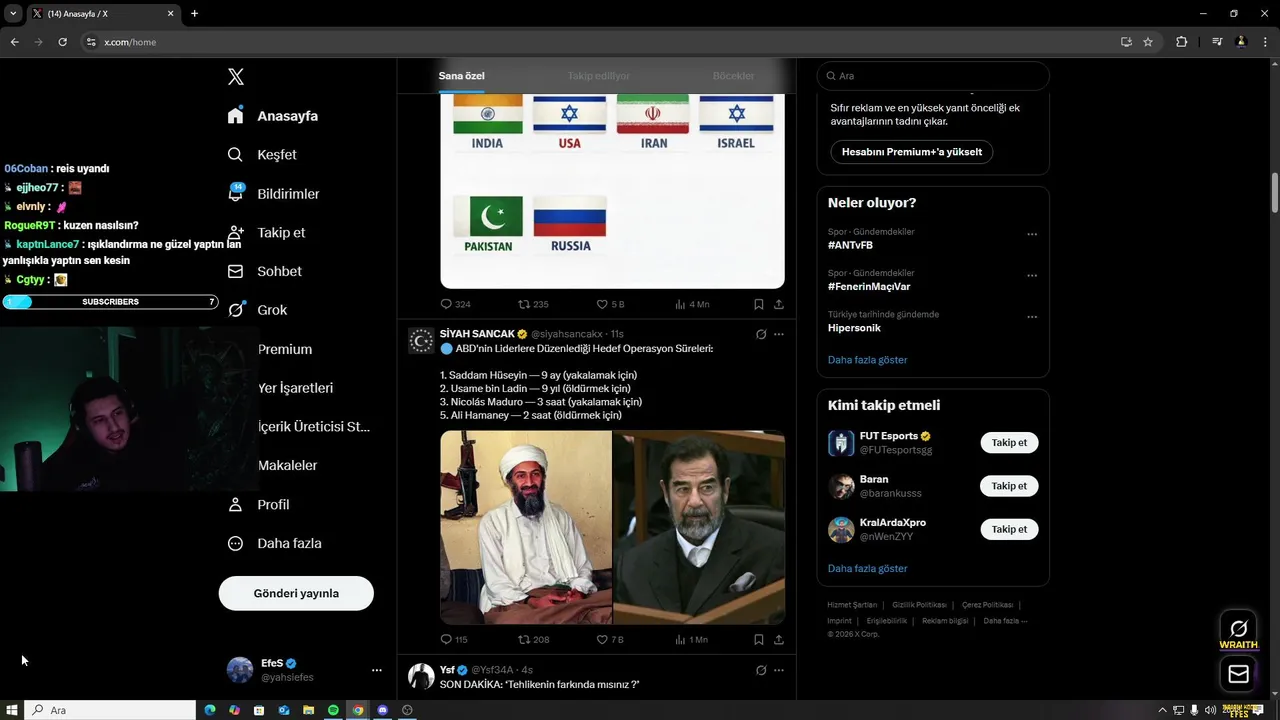1280x720 pixels.
Task: Follow KralArdaXpro with Takip et
Action: coord(1009,529)
